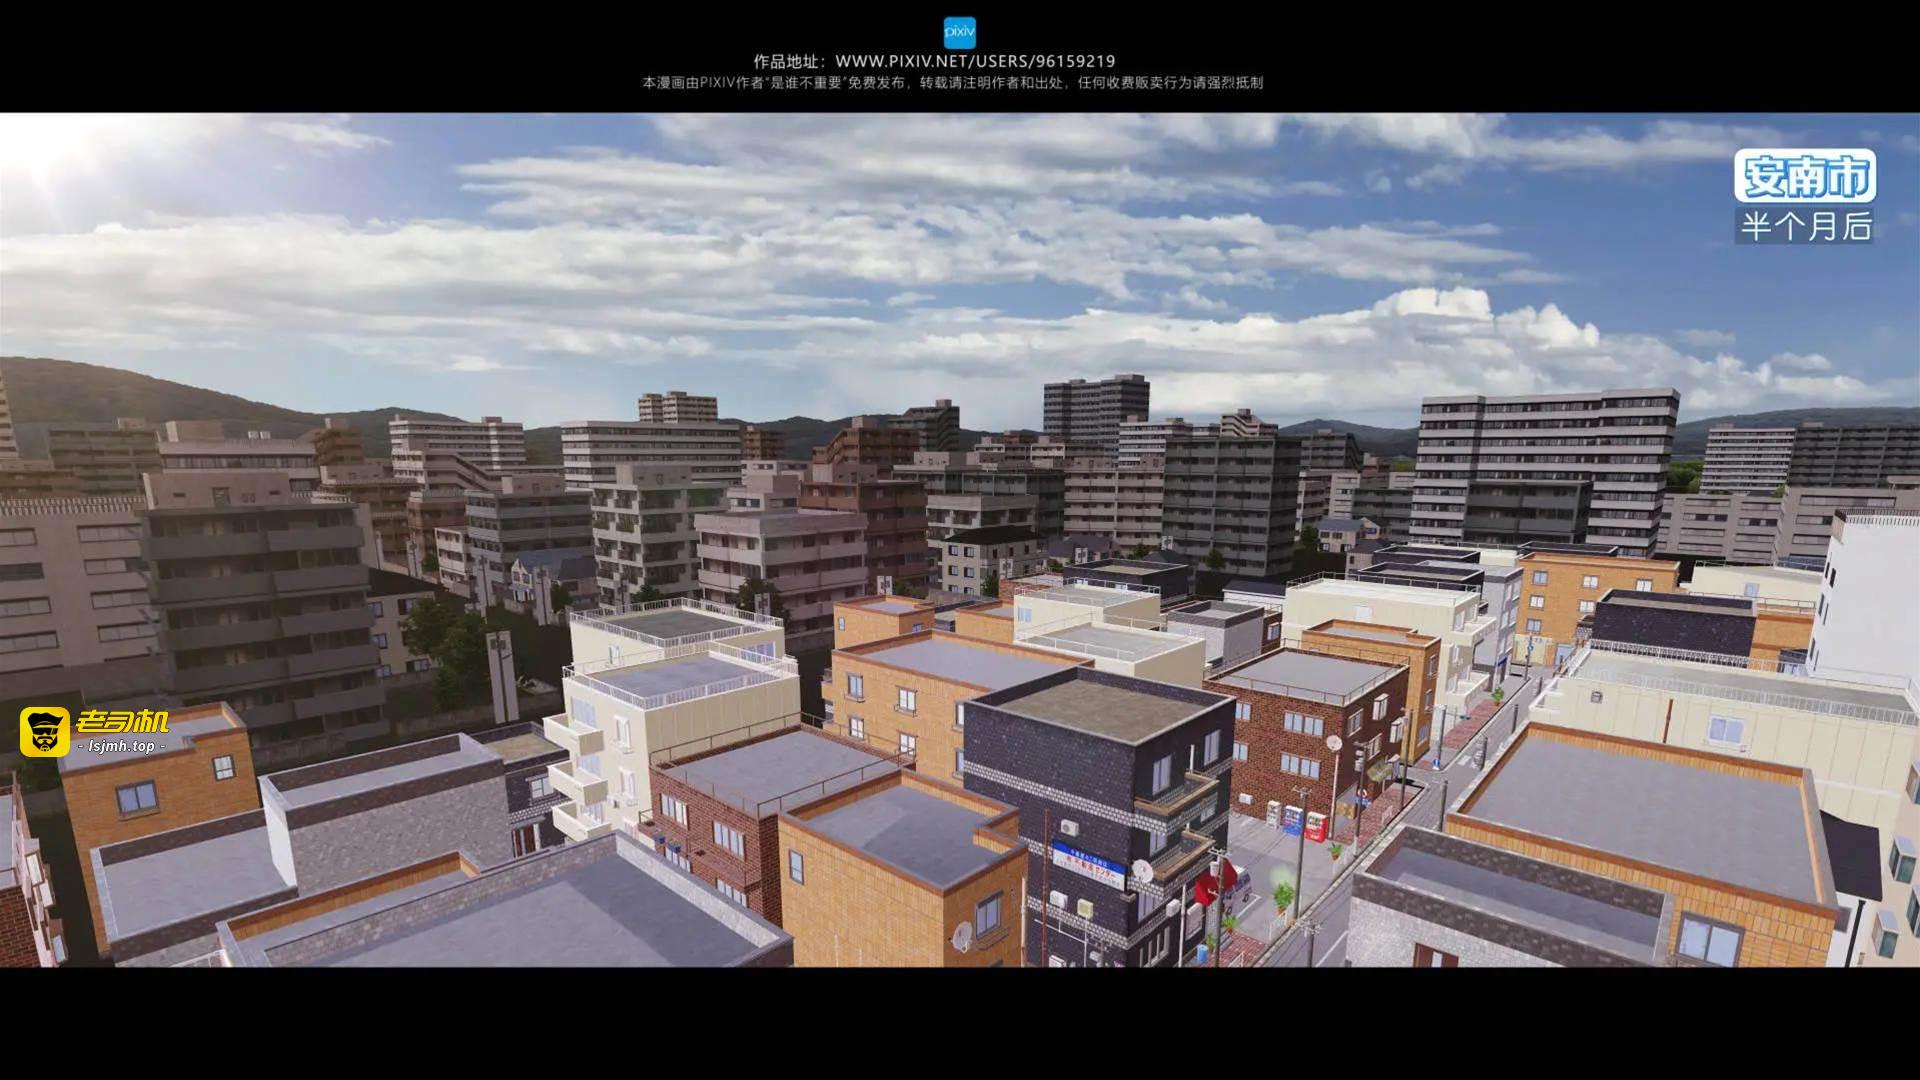
Task: Click the red vending machine on the street
Action: 1316,826
